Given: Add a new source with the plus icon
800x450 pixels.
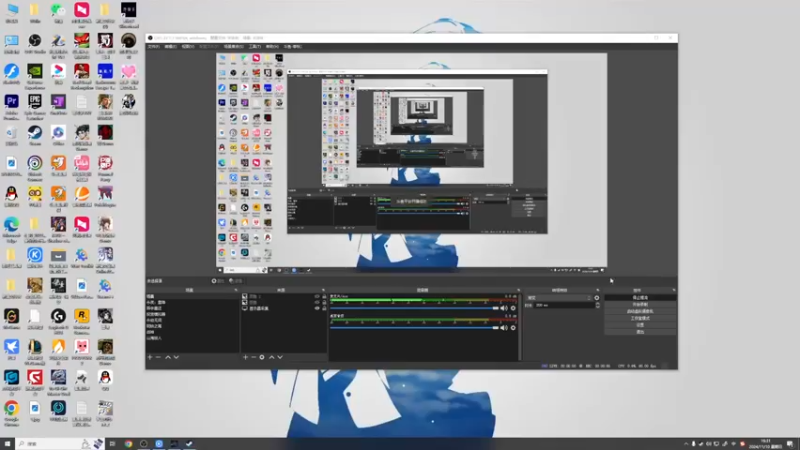Looking at the screenshot, I should (x=245, y=357).
